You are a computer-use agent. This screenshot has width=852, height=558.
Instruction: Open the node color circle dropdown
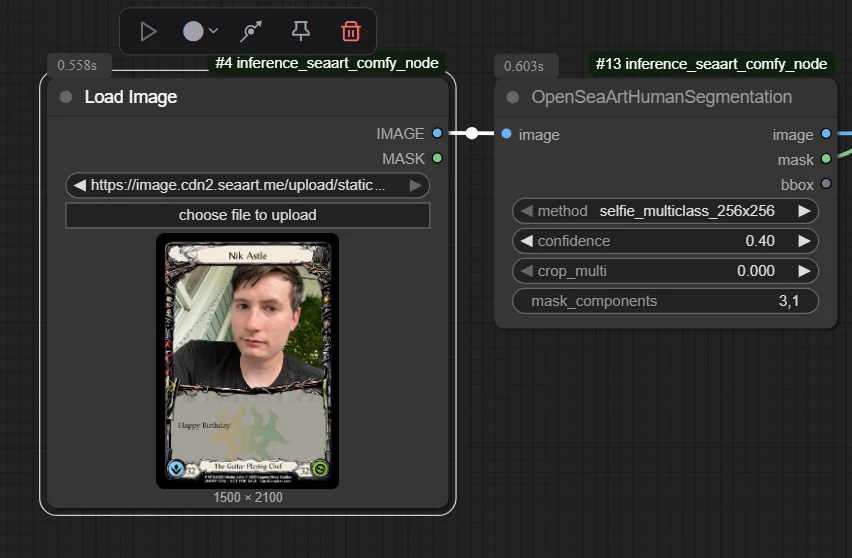tap(200, 32)
